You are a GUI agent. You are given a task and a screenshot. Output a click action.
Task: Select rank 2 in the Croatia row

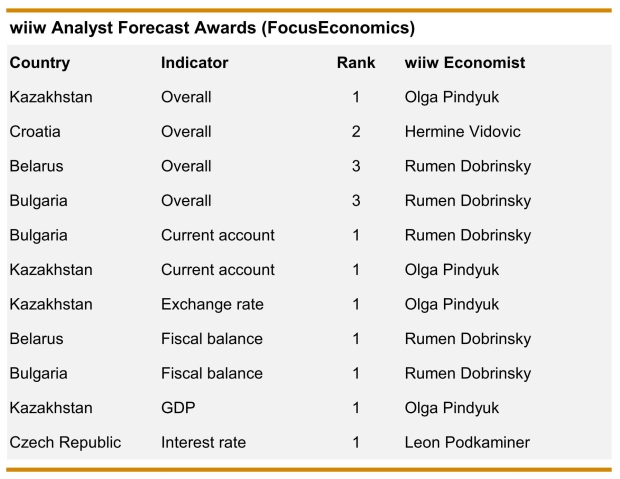[x=356, y=131]
